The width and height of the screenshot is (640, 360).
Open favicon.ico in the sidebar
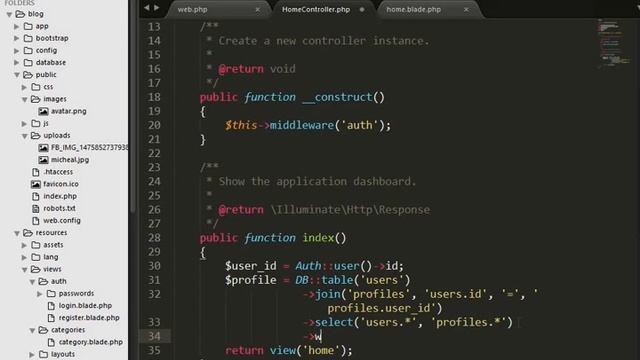pyautogui.click(x=61, y=184)
